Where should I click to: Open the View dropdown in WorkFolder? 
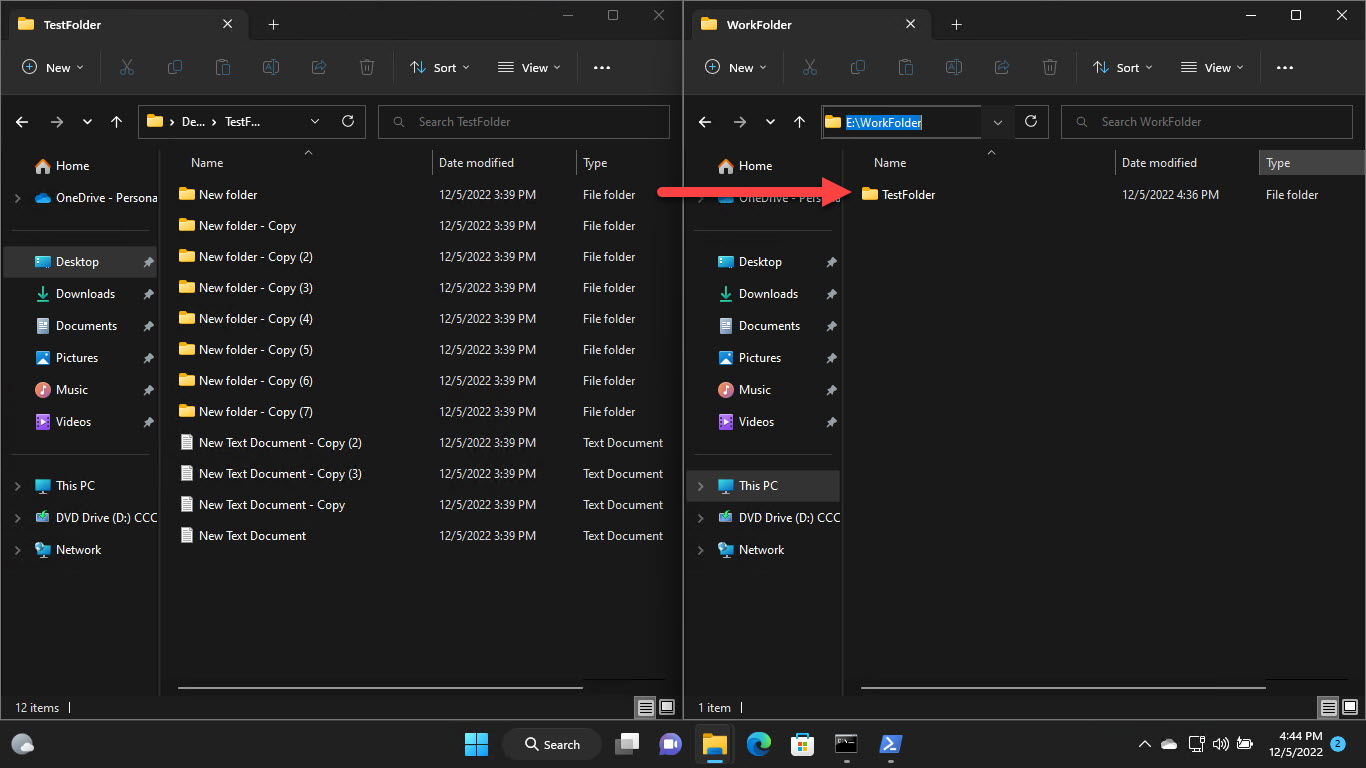1212,67
